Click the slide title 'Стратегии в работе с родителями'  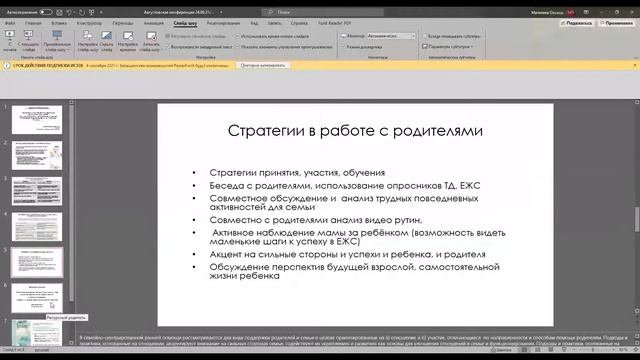pyautogui.click(x=355, y=131)
